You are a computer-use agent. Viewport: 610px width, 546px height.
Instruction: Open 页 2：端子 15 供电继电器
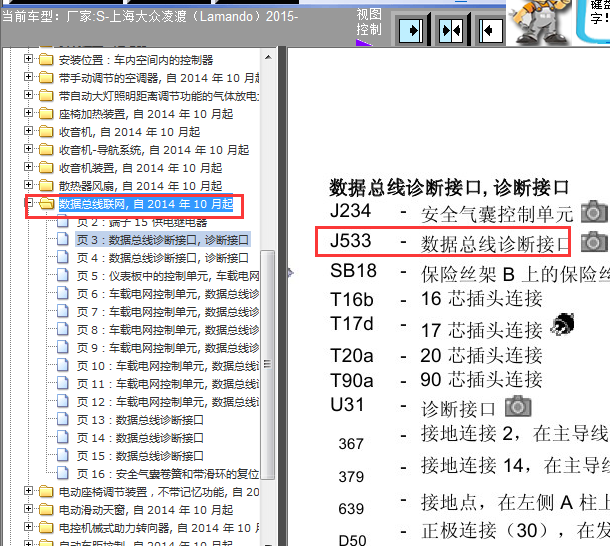pyautogui.click(x=142, y=222)
